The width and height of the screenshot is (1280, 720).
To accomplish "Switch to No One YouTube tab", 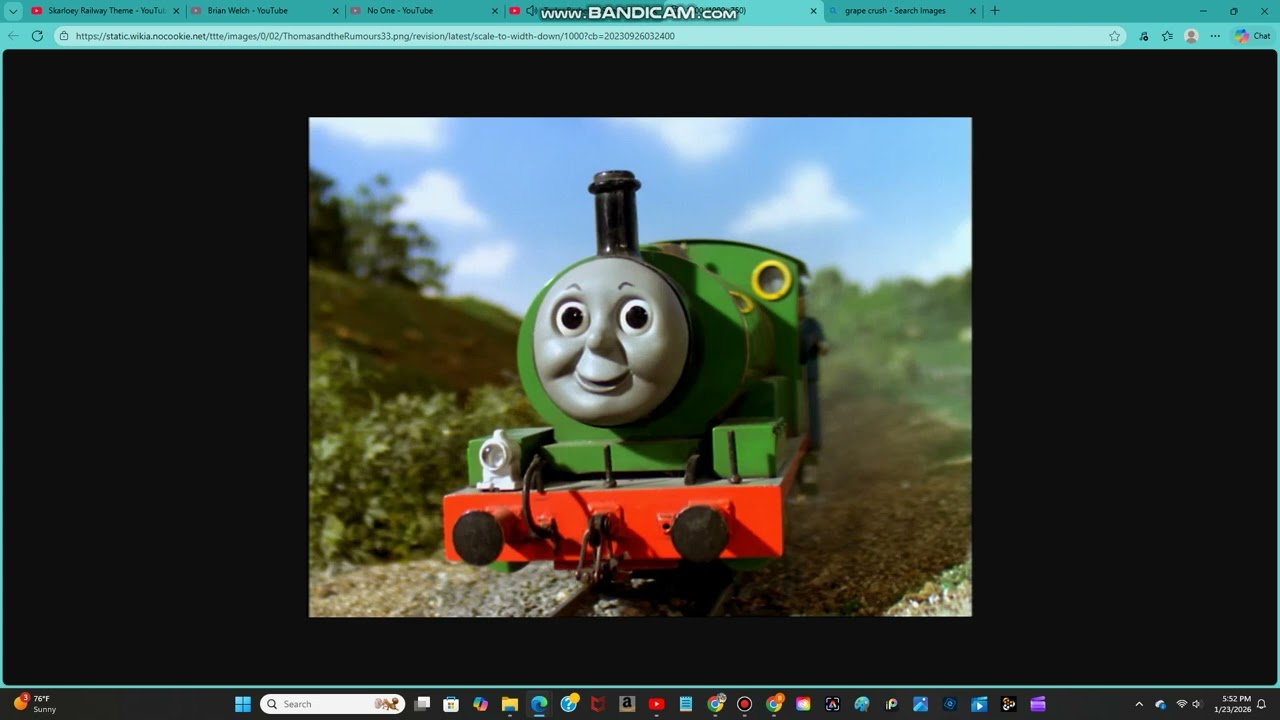I will pyautogui.click(x=423, y=11).
